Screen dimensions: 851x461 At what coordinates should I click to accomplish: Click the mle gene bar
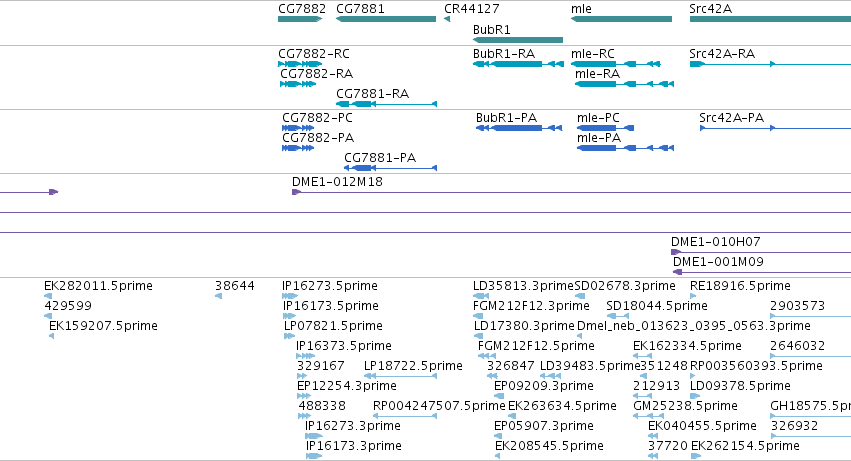click(x=621, y=19)
